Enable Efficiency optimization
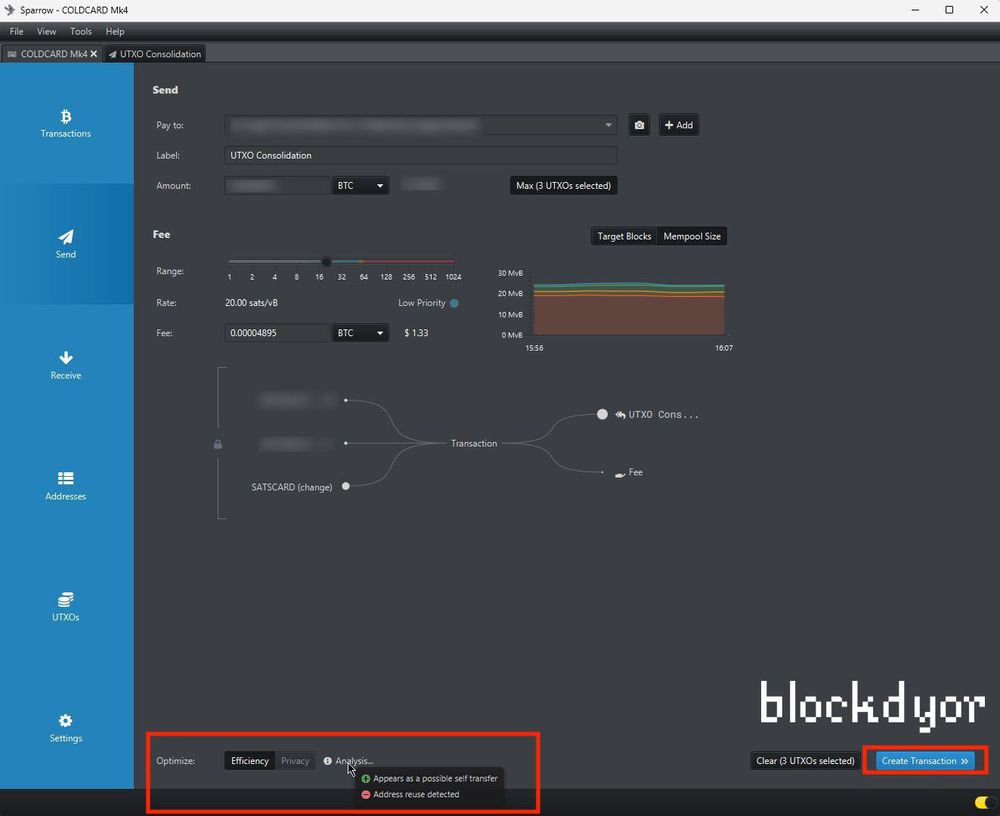The image size is (1000, 816). tap(249, 761)
